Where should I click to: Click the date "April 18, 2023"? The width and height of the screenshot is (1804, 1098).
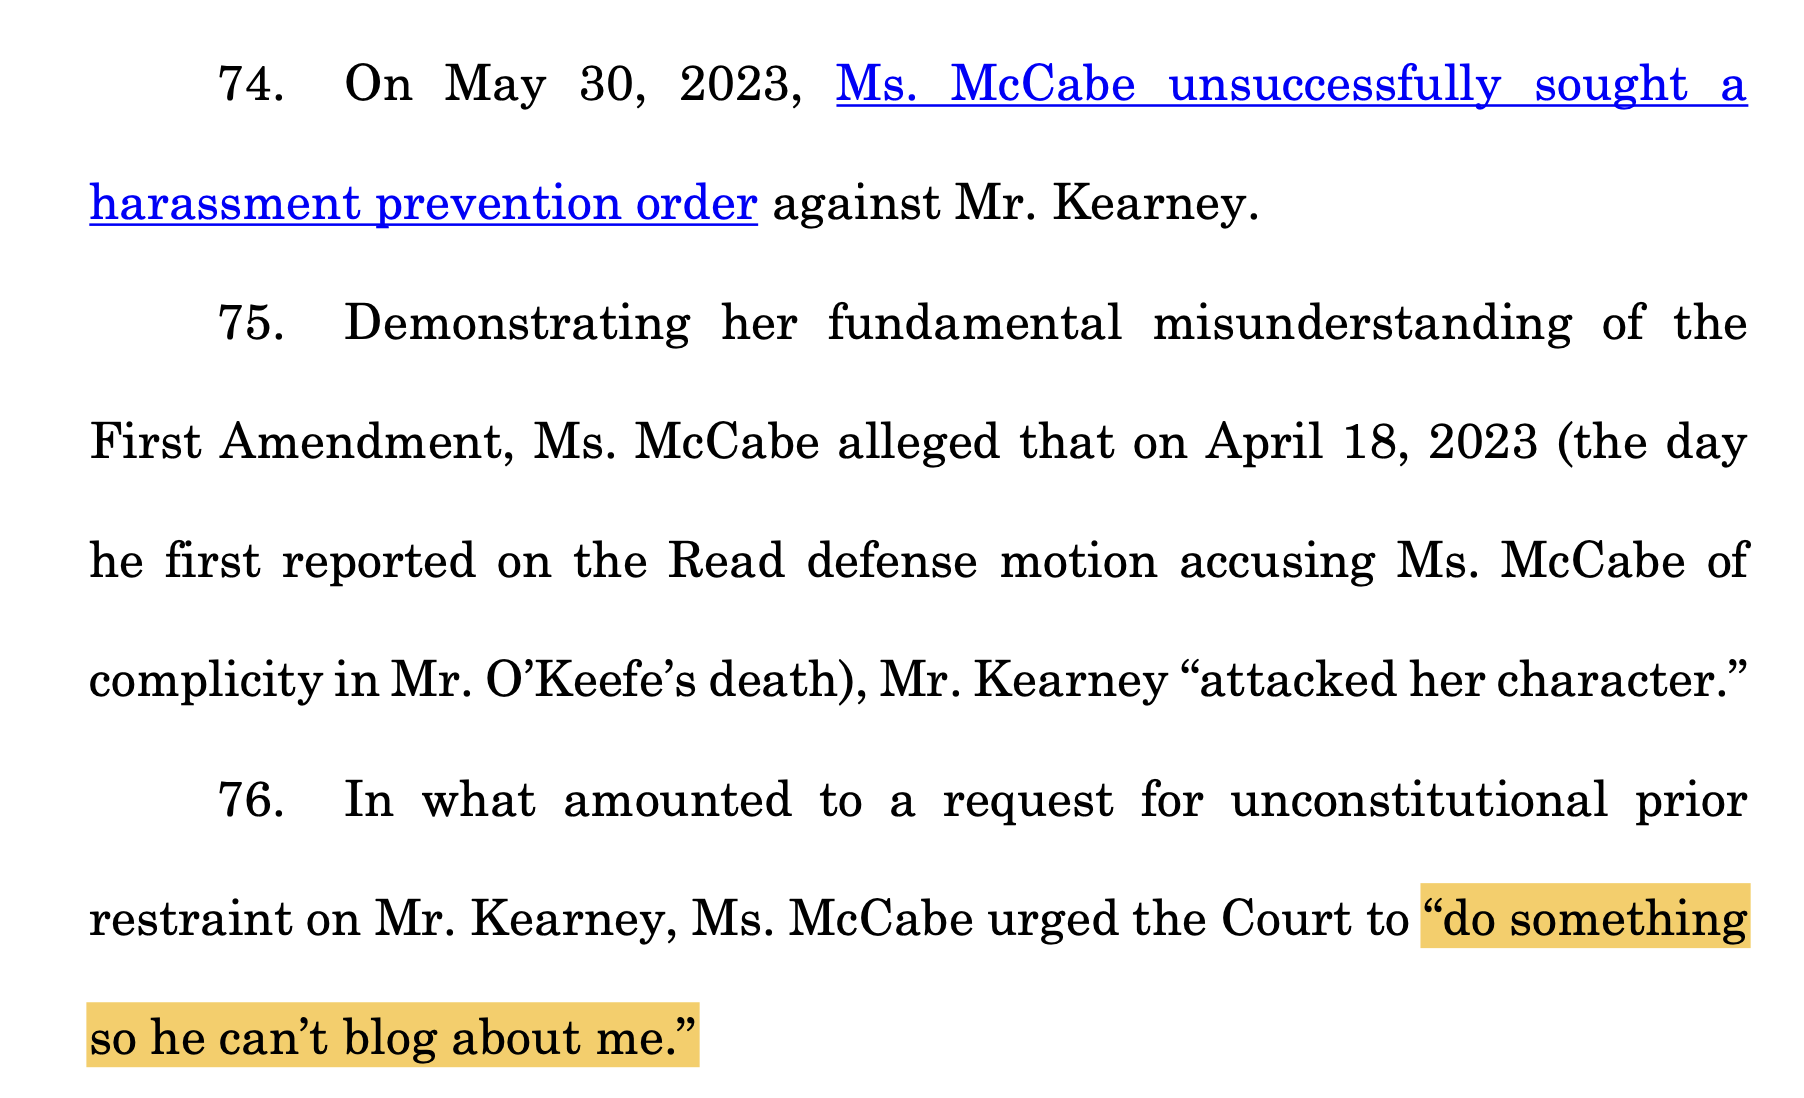pos(1371,443)
